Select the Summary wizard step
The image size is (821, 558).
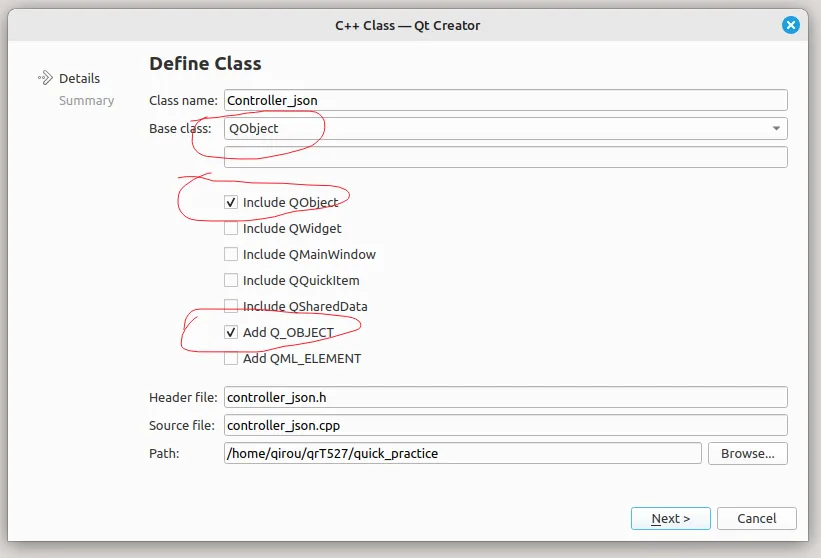tap(86, 101)
